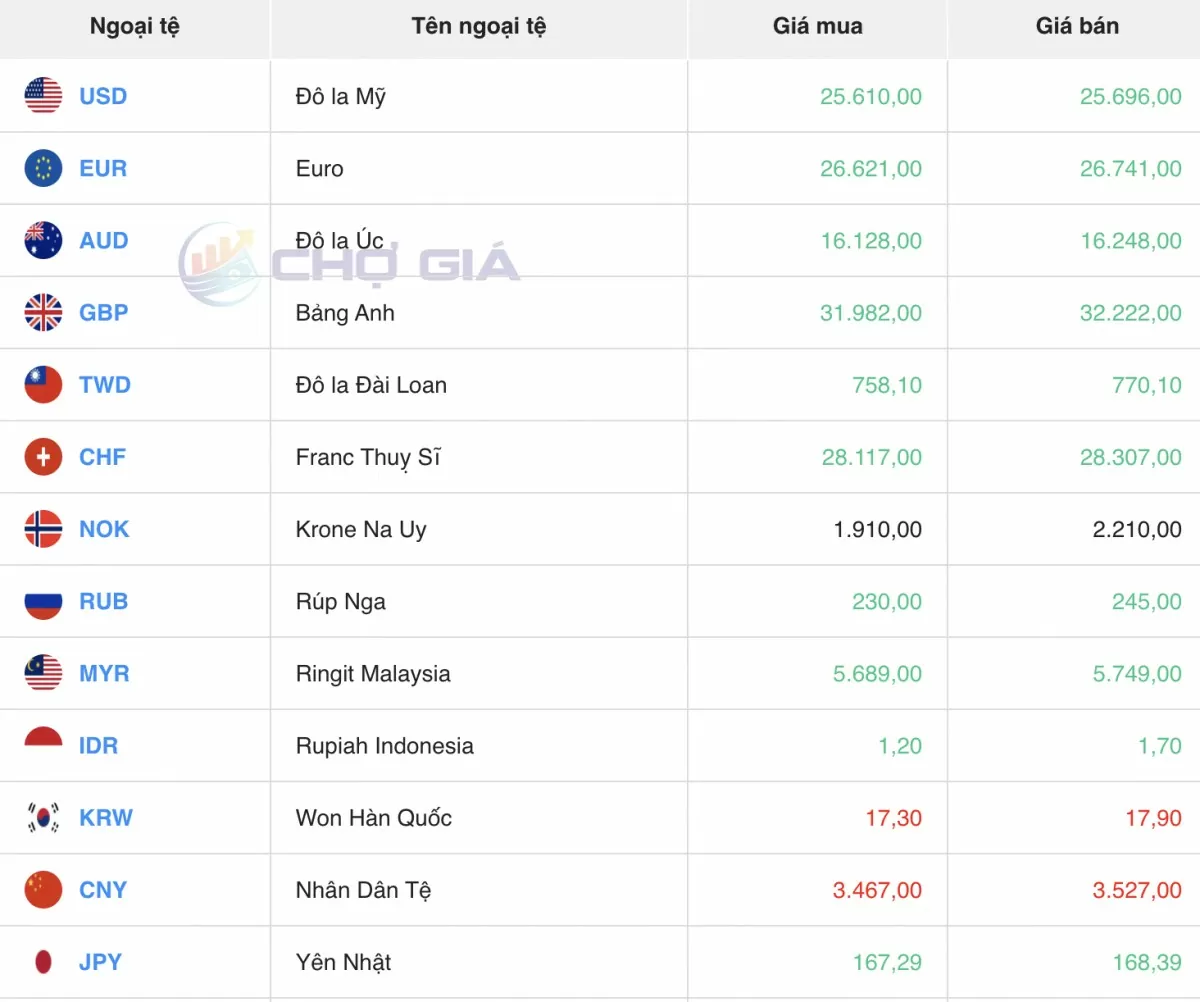Click the Tên ngoại tệ column header

pos(478,27)
